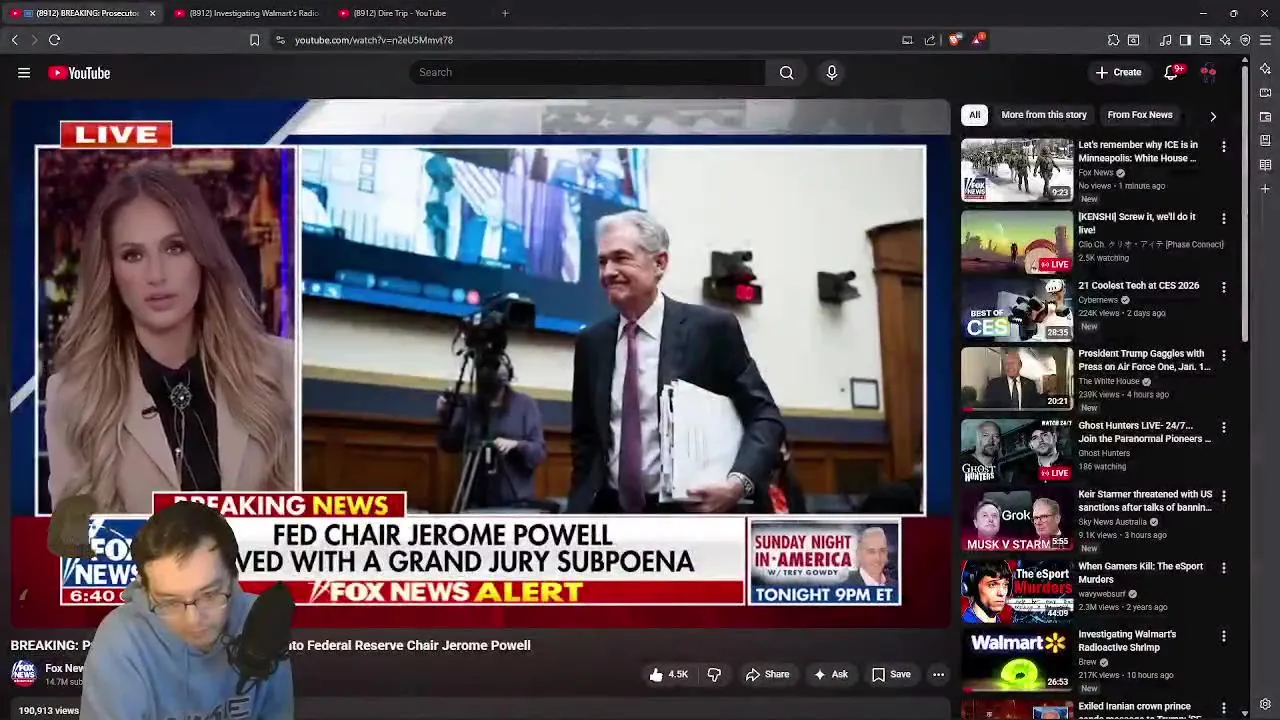Select the More from this story chip
Image resolution: width=1280 pixels, height=720 pixels.
(x=1043, y=115)
